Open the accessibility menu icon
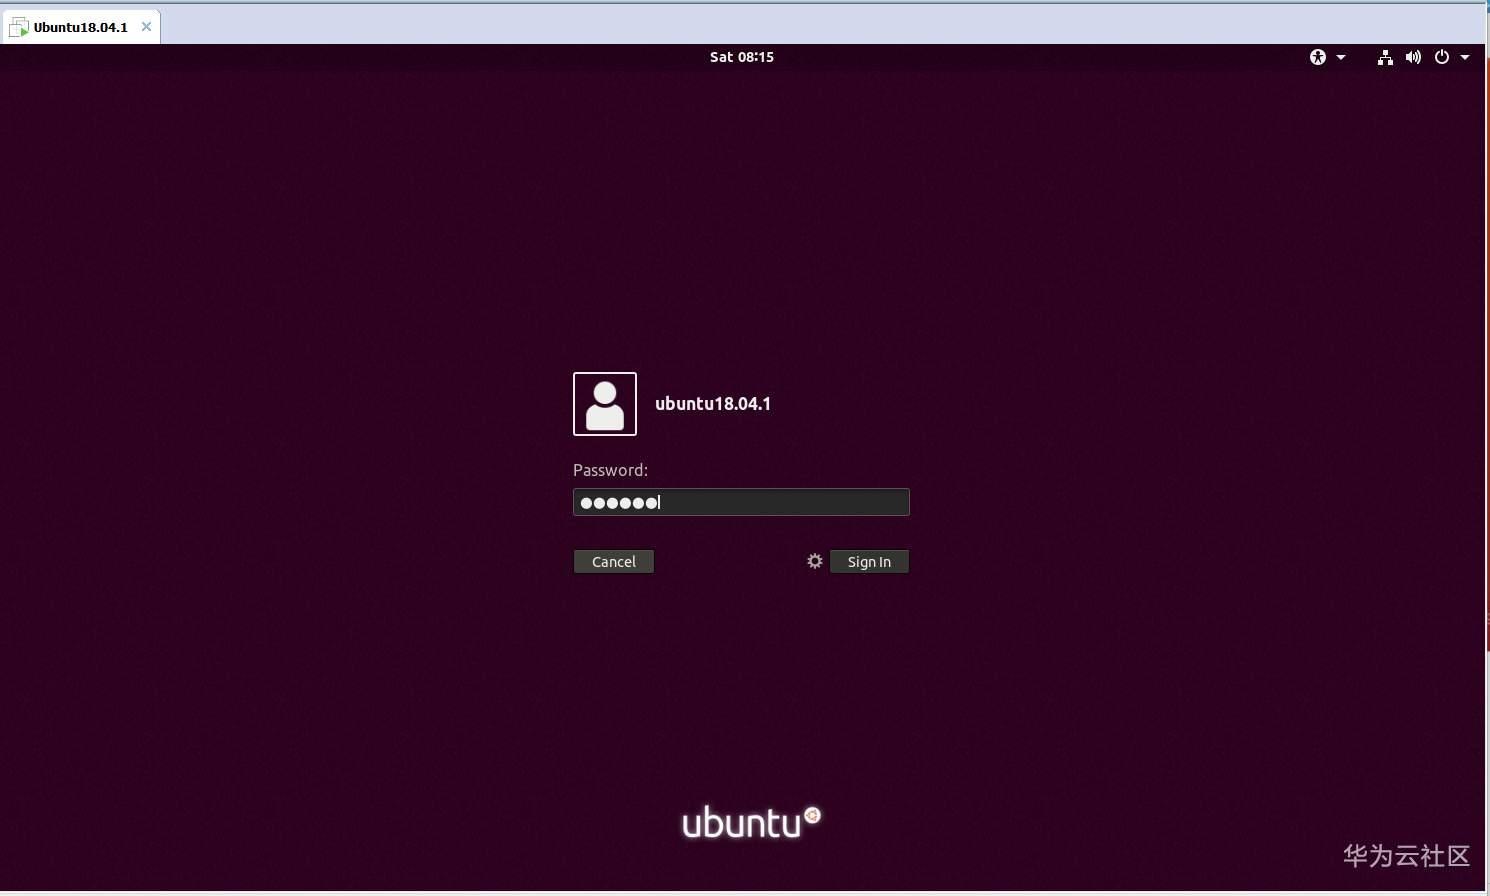The image size is (1490, 896). pyautogui.click(x=1318, y=57)
